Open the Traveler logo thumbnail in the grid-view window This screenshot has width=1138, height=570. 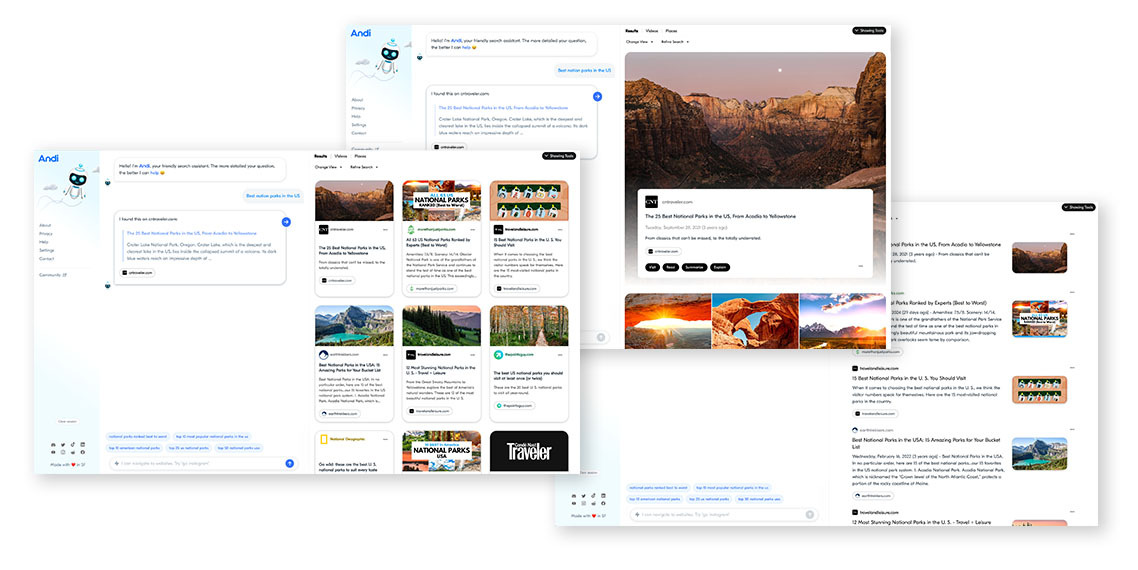pos(529,451)
